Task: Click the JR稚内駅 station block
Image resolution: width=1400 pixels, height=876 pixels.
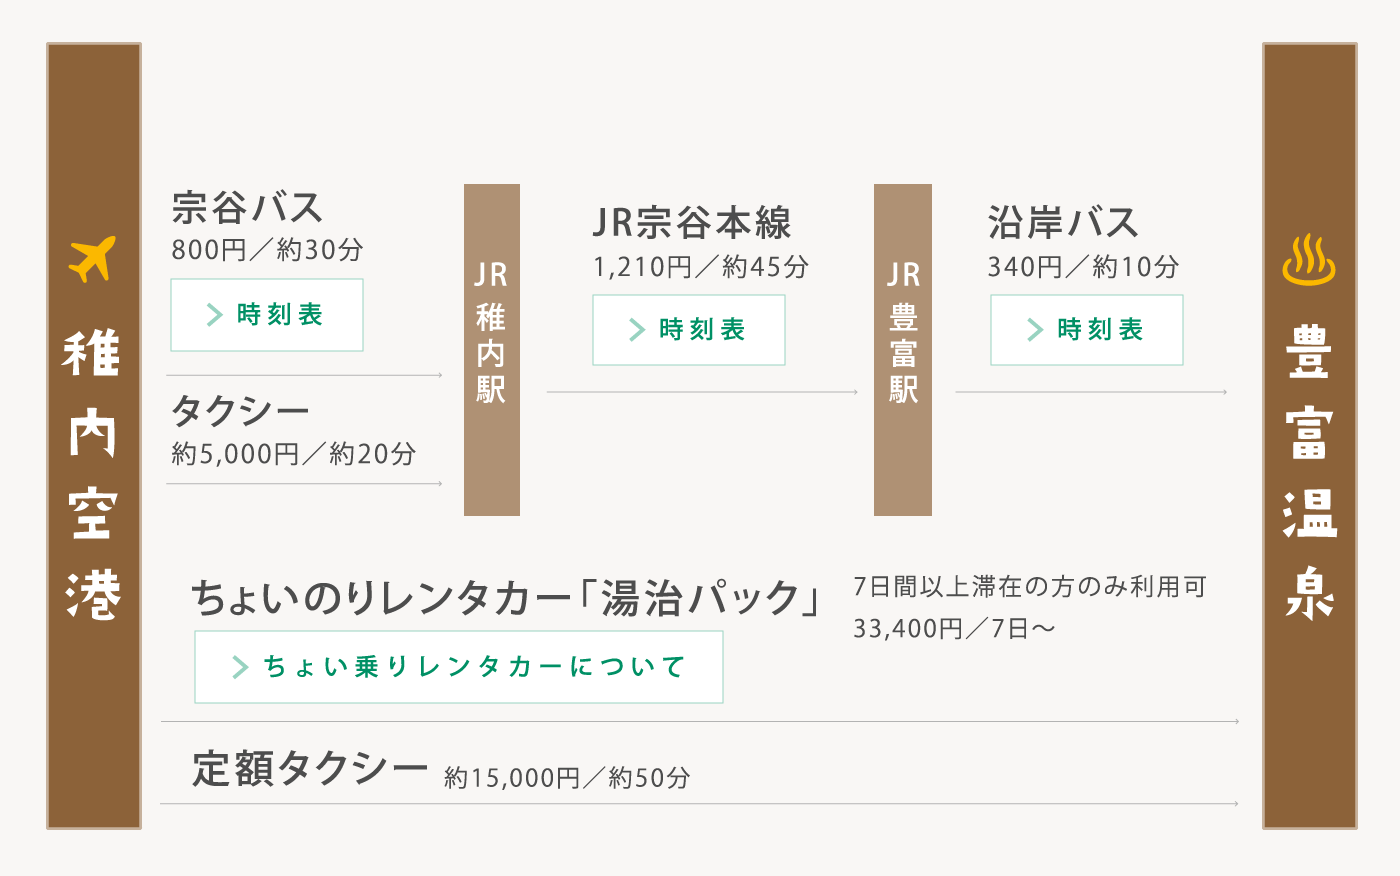Action: click(492, 350)
